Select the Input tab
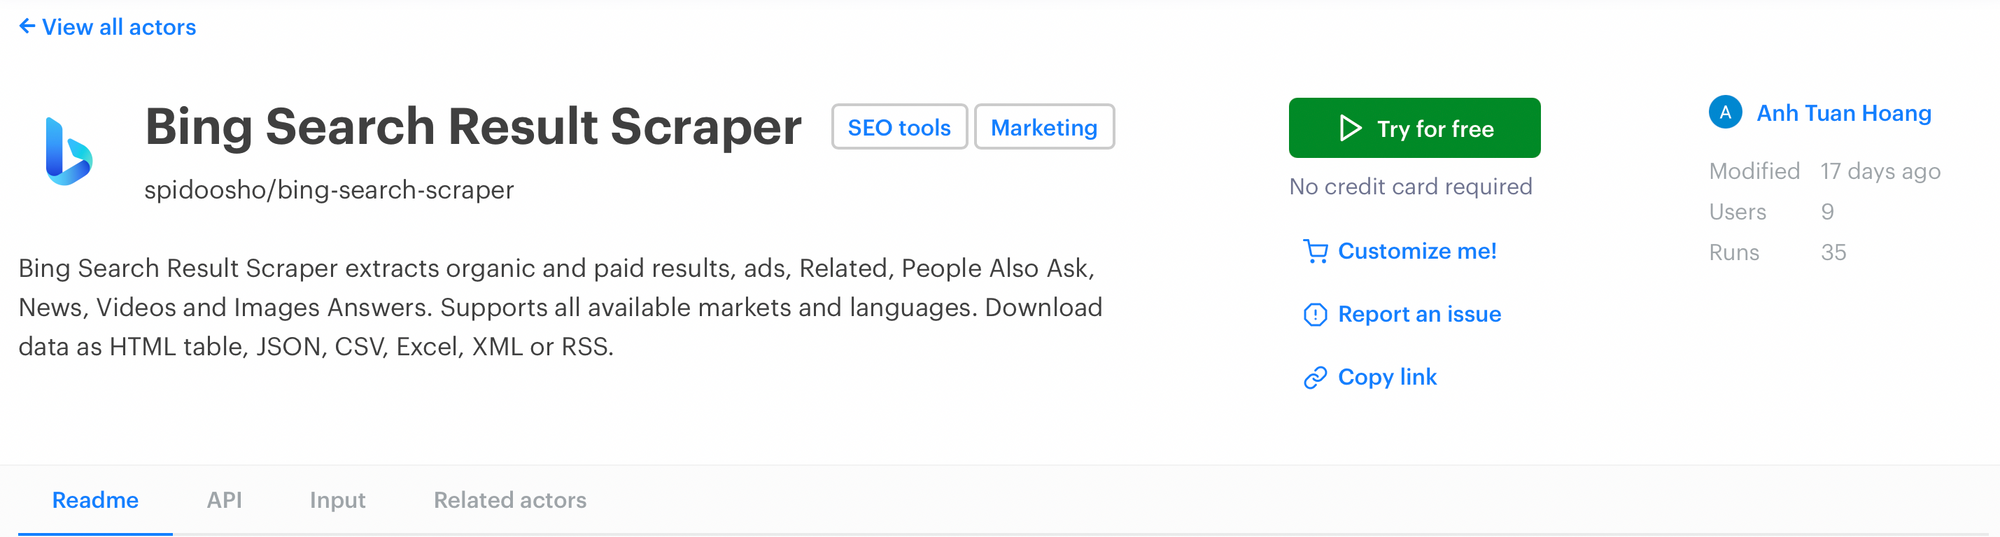Screen dimensions: 2000x537 pyautogui.click(x=337, y=500)
